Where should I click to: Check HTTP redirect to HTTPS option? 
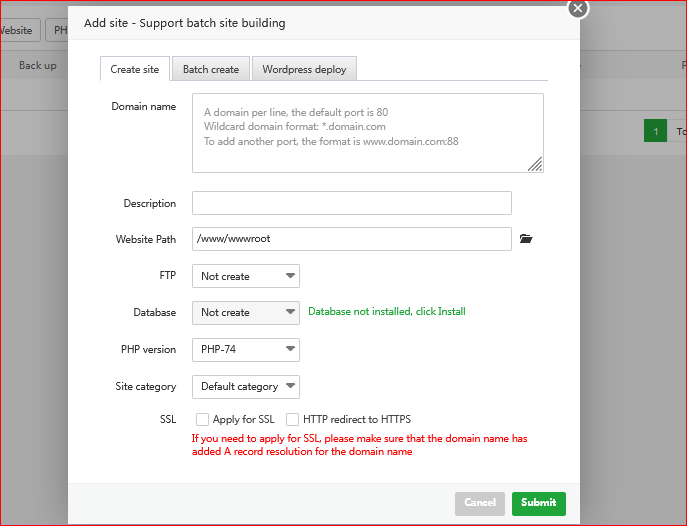tap(293, 419)
